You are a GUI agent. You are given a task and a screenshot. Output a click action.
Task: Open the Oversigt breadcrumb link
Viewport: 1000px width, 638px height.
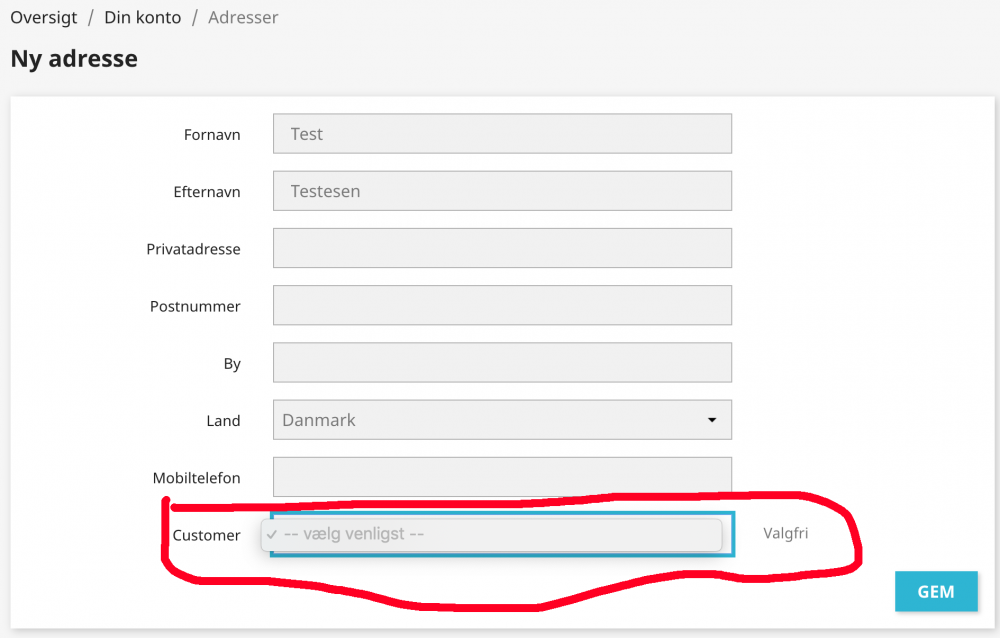43,17
